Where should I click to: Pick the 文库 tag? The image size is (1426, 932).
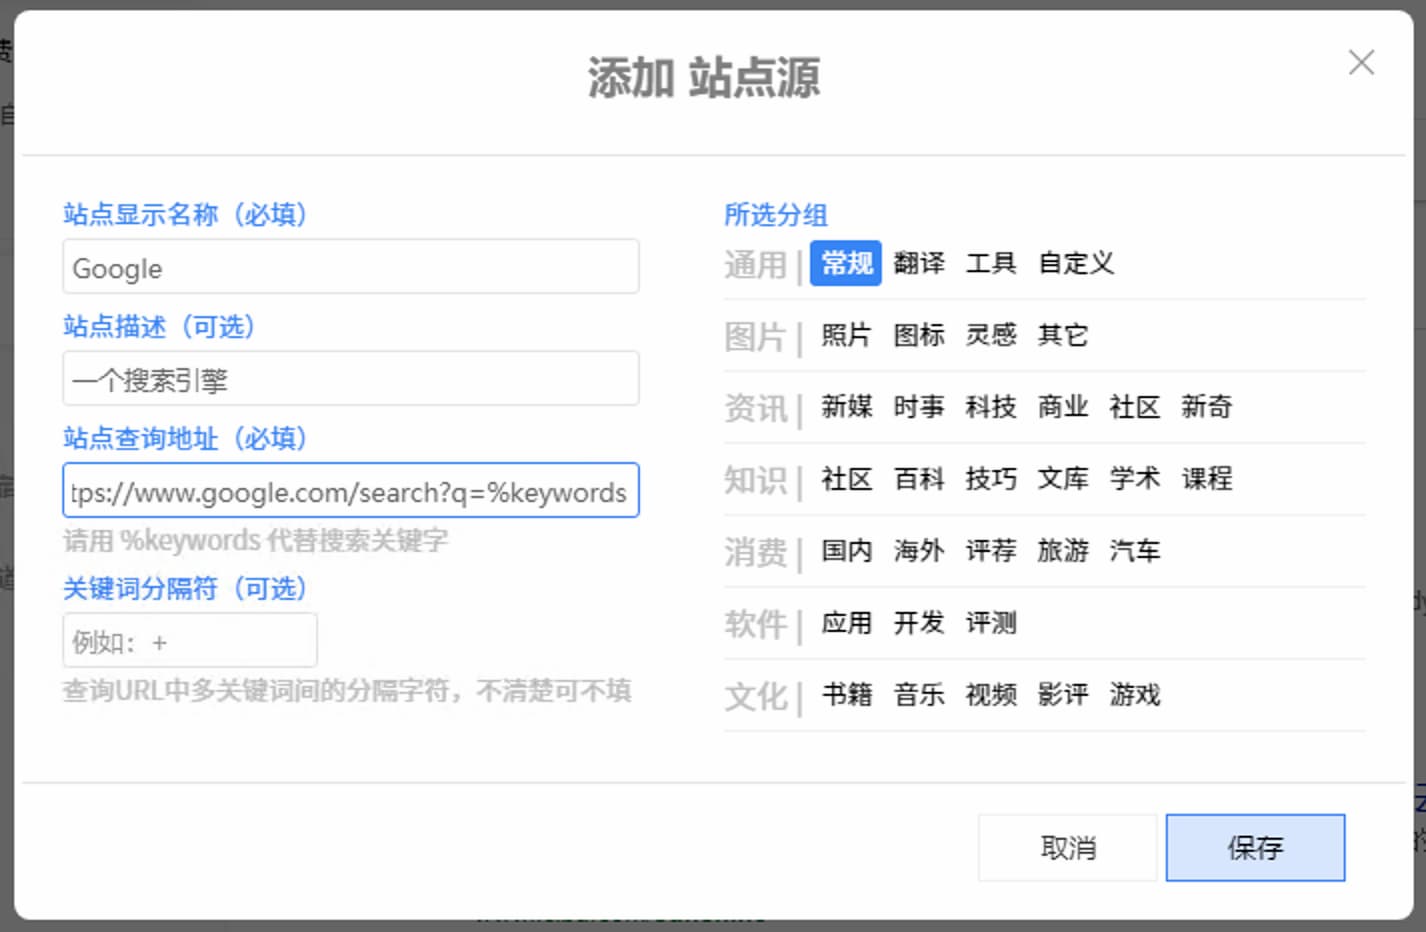1063,479
